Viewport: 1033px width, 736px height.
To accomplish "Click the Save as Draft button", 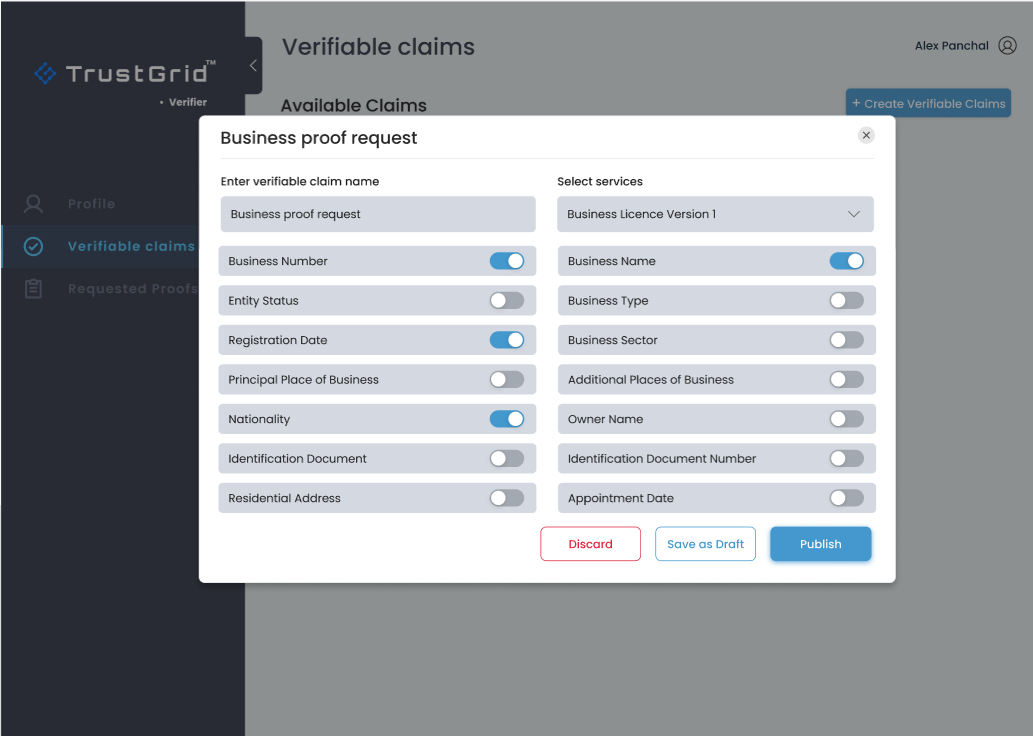I will (705, 544).
